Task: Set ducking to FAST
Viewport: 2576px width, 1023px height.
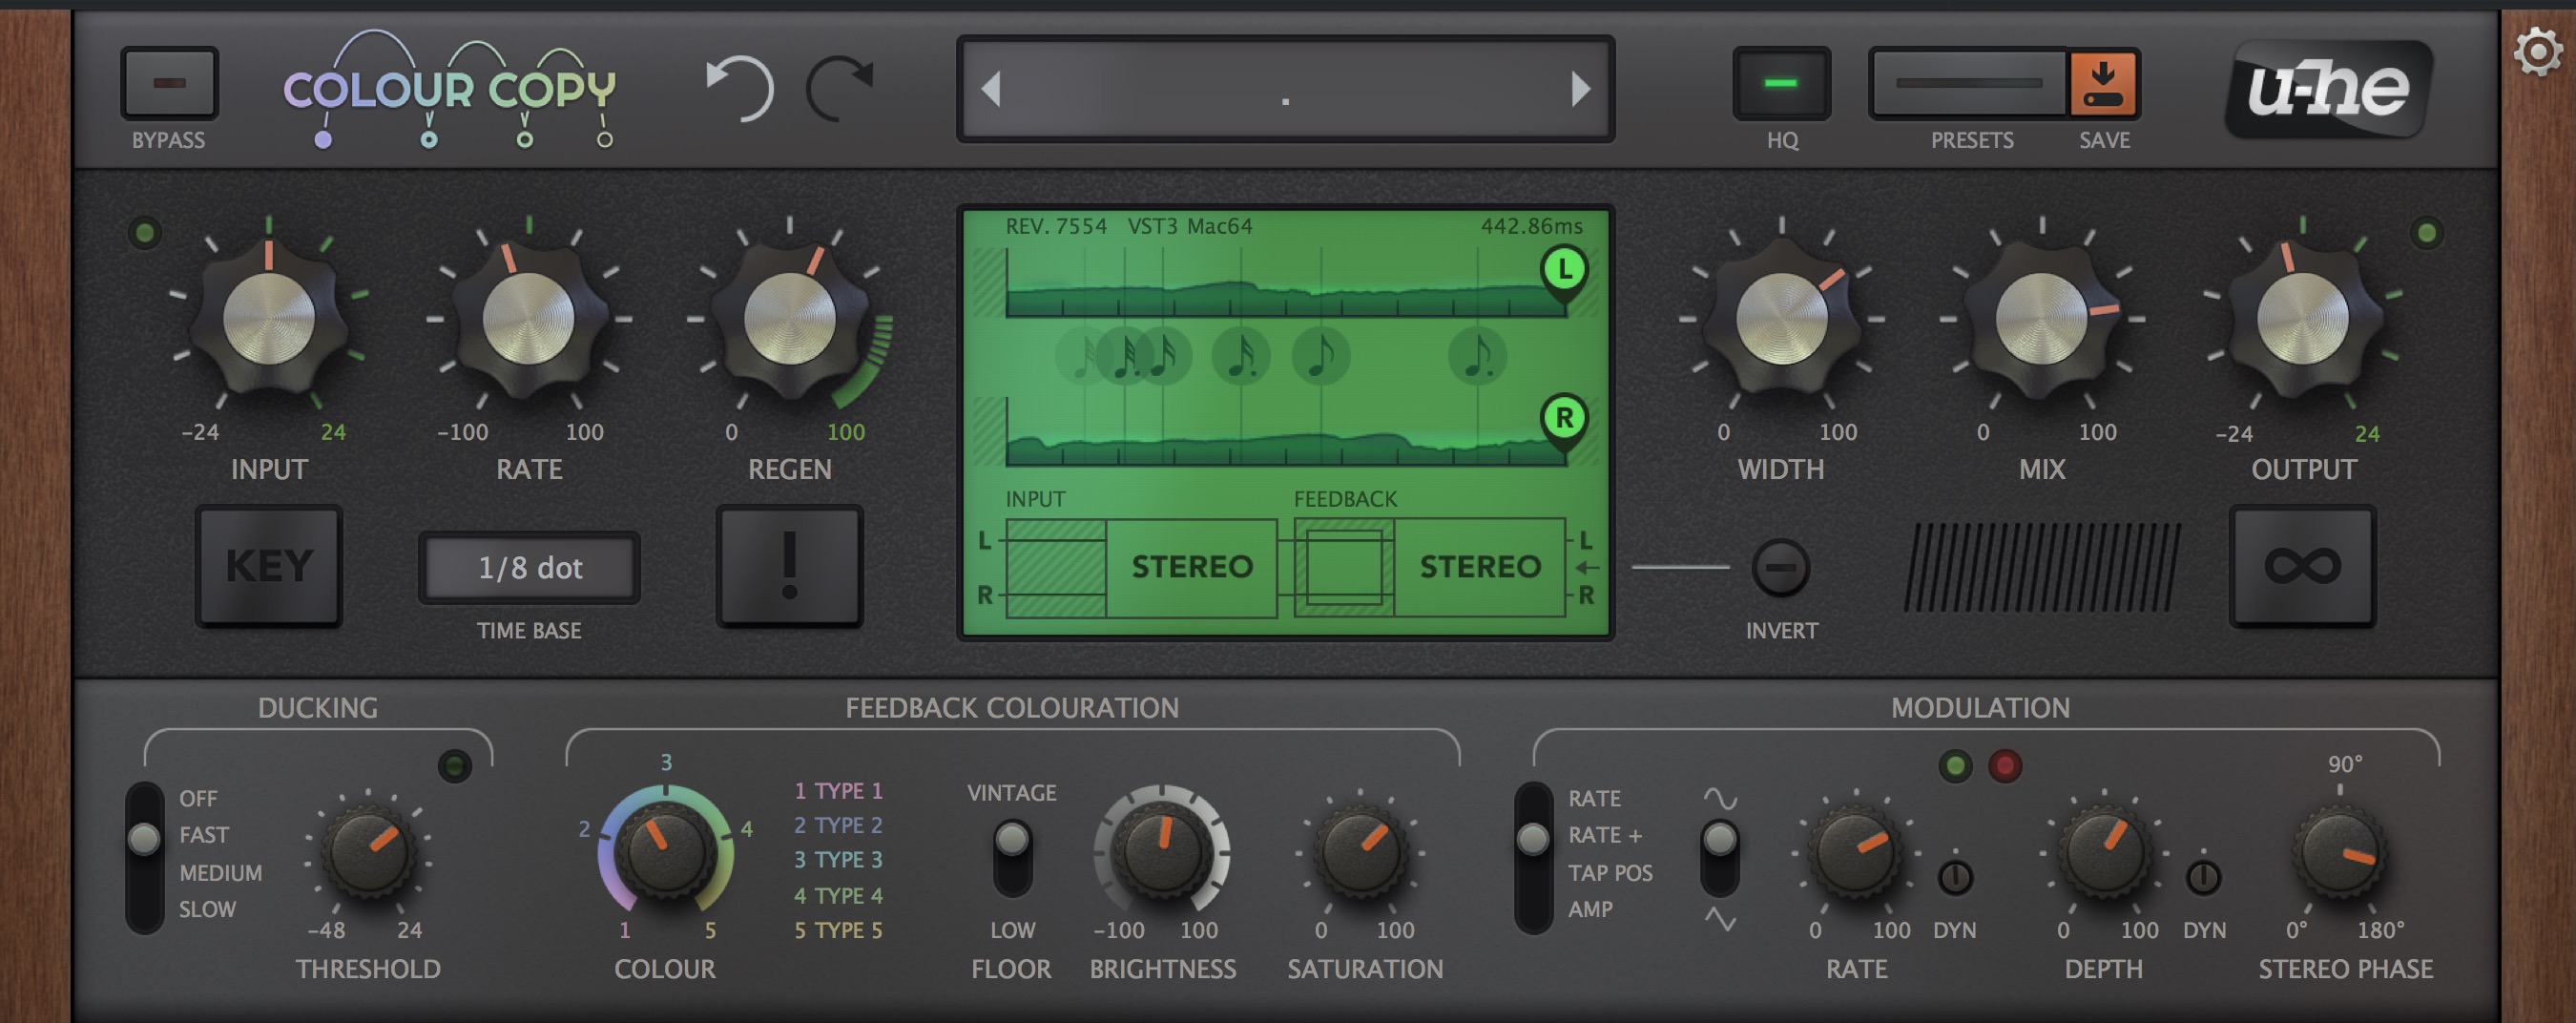Action: pyautogui.click(x=204, y=834)
